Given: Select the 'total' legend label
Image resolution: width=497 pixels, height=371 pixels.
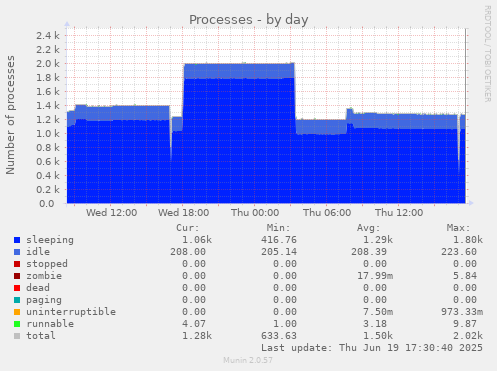Looking at the screenshot, I should click(41, 336).
